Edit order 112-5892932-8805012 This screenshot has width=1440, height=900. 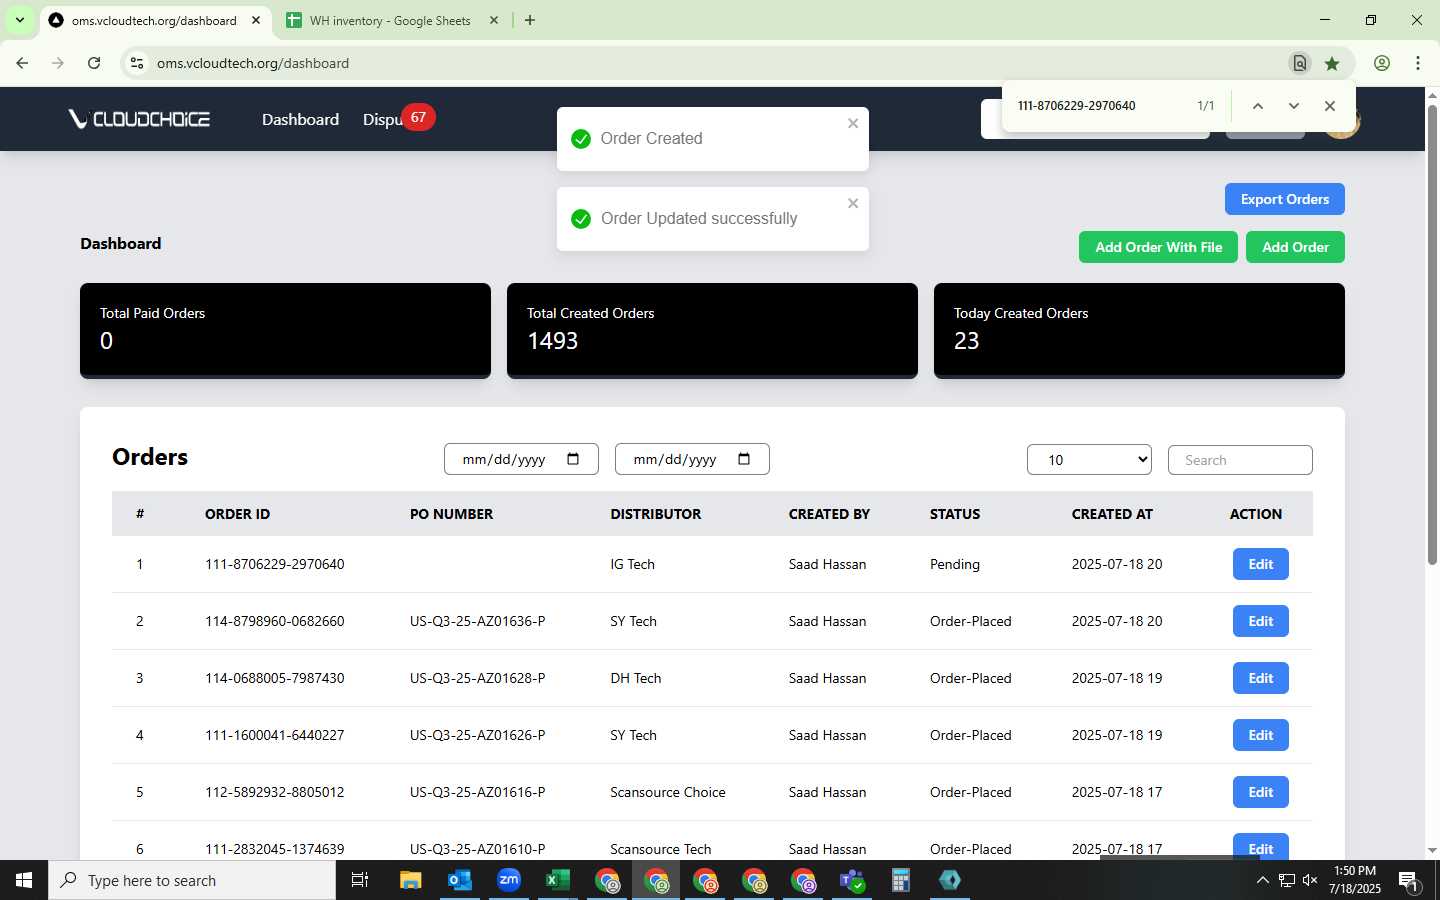coord(1260,792)
